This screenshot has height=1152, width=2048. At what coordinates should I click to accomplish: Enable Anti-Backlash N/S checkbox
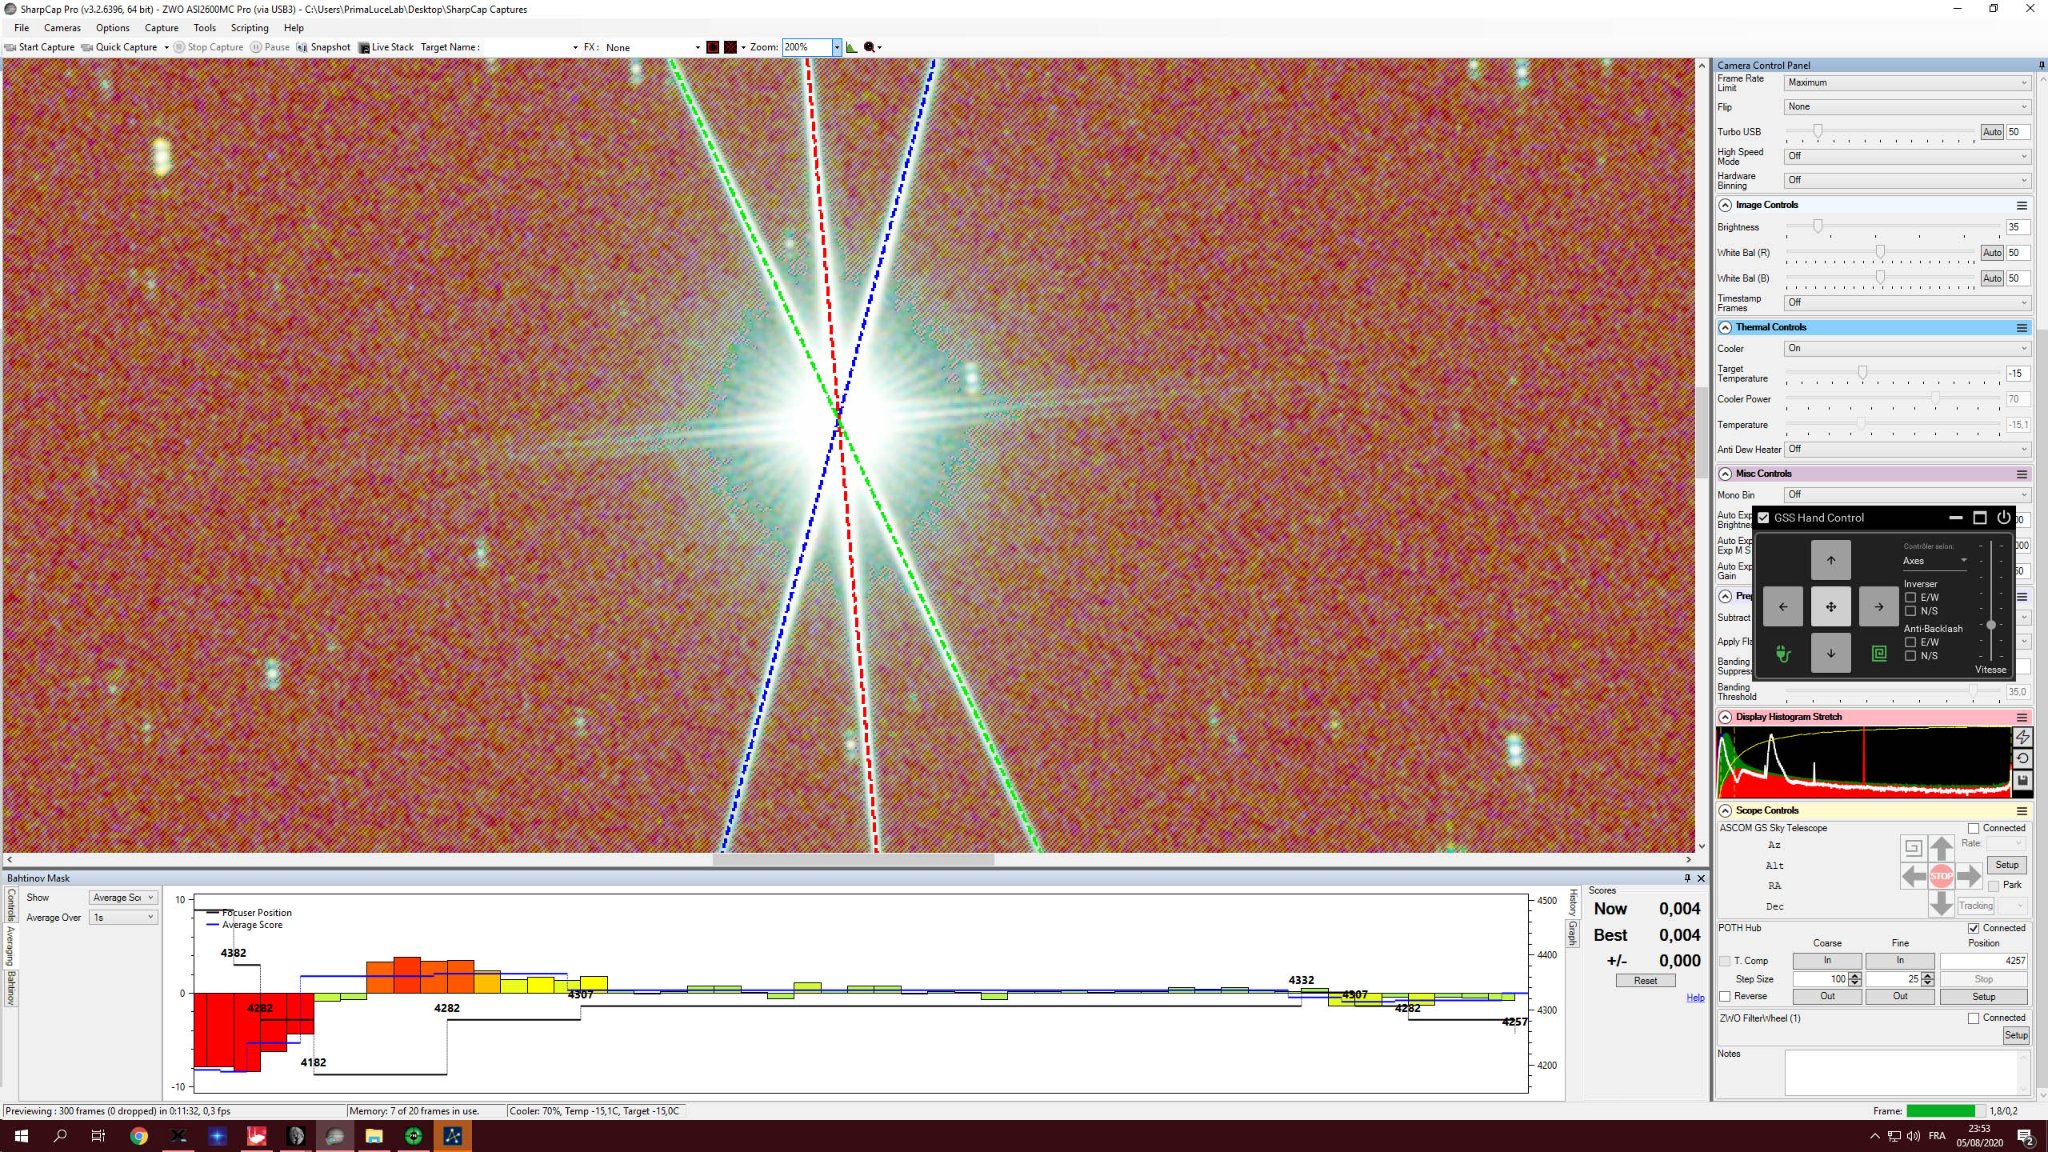1910,656
